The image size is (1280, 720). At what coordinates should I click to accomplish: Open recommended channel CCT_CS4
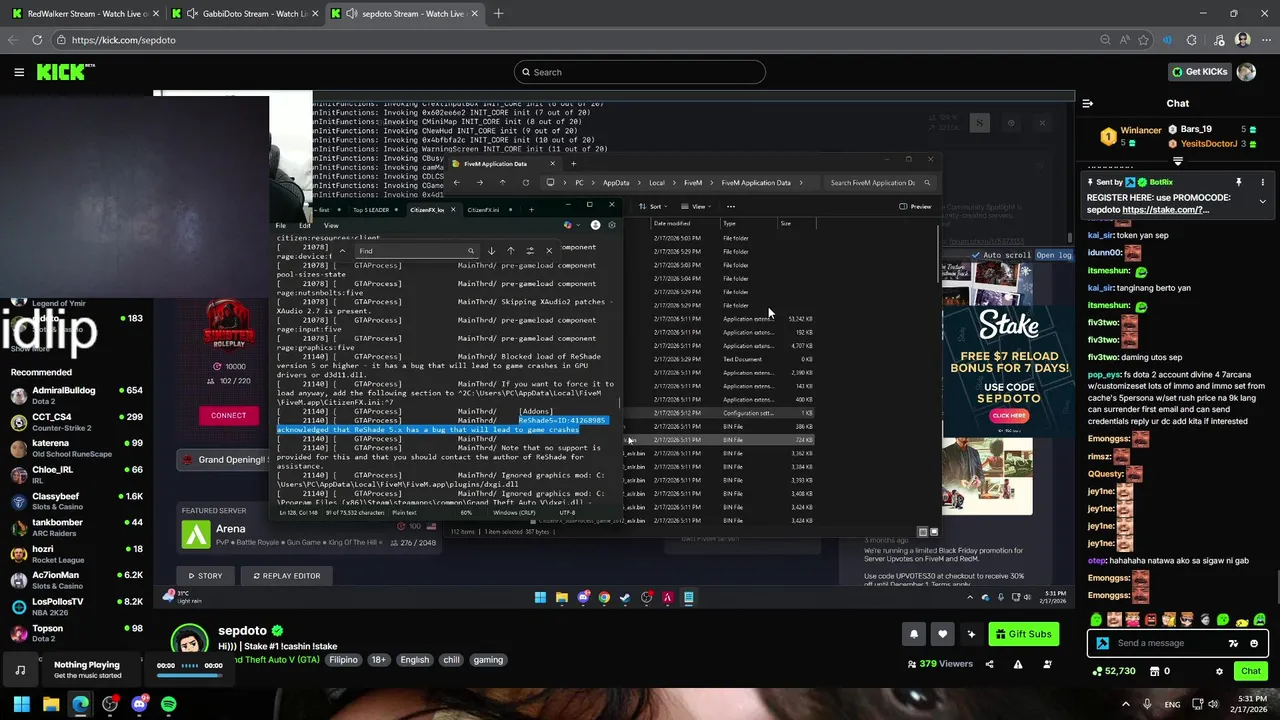coord(76,421)
